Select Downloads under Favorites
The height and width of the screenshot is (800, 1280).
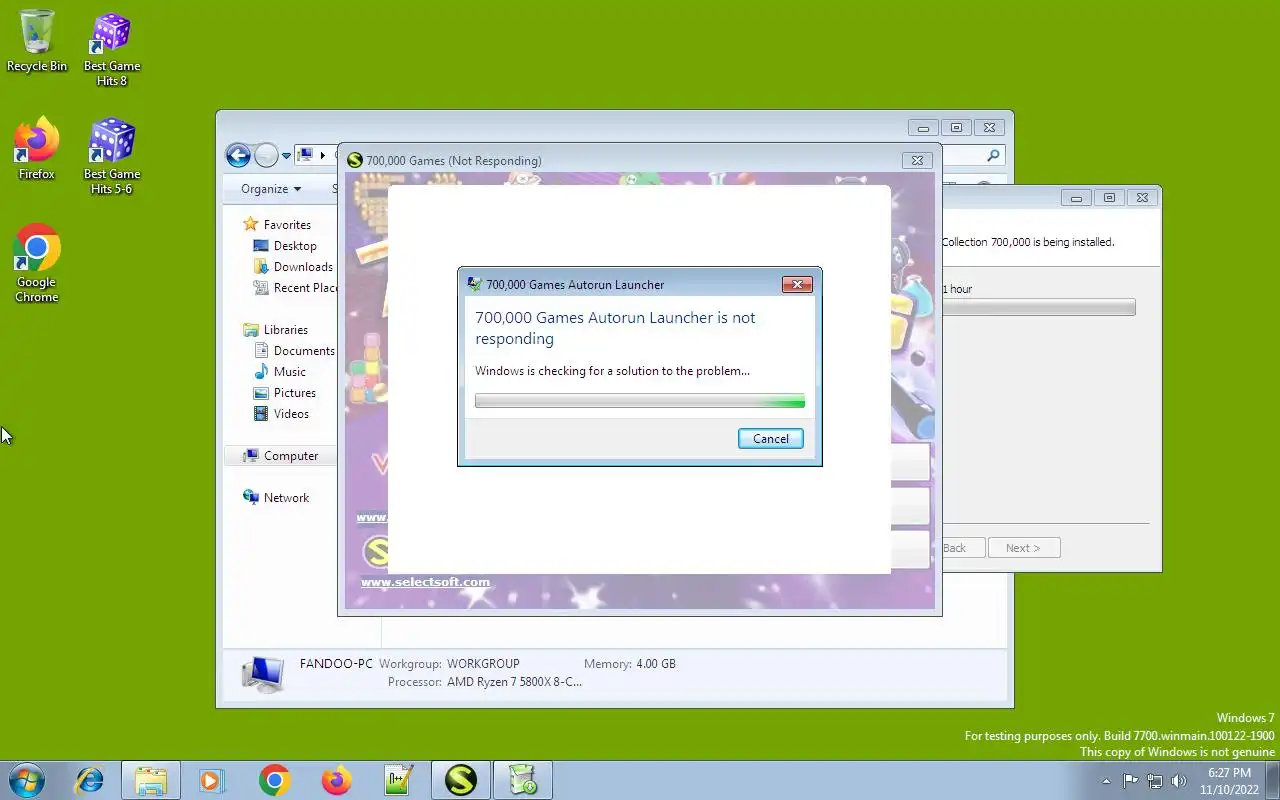303,267
